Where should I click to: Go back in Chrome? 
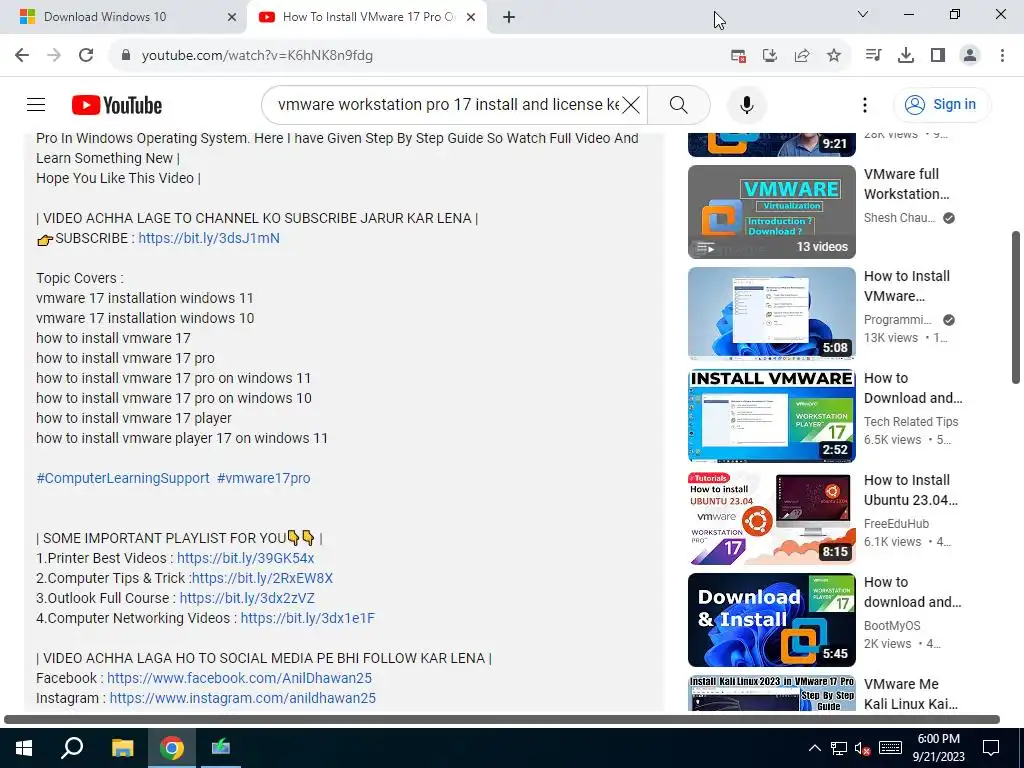pos(22,55)
